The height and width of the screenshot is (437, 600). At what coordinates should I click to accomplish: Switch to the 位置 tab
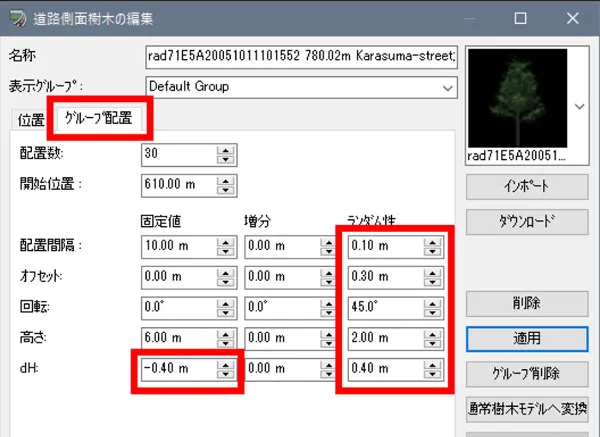coord(31,121)
